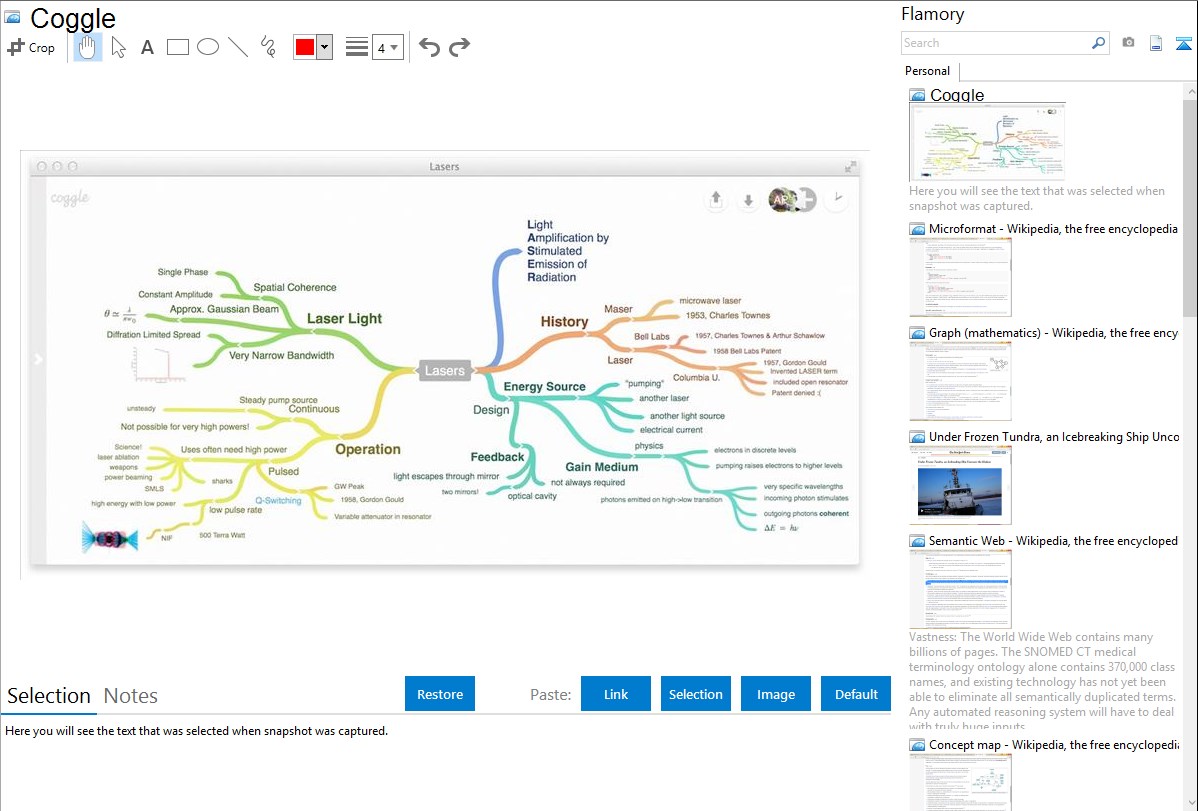Click the Q-Switching link
Viewport: 1198px width, 811px height.
coord(278,501)
